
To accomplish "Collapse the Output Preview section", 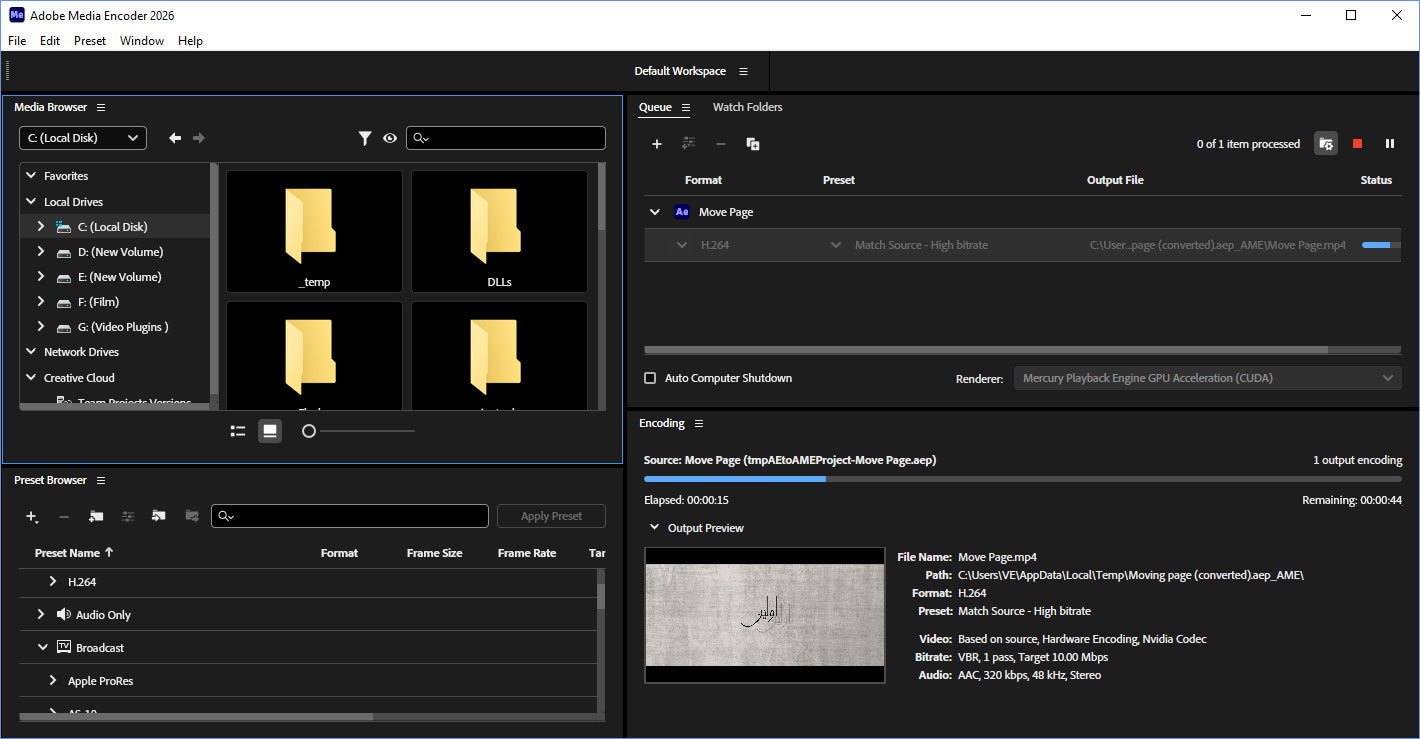I will tap(655, 528).
